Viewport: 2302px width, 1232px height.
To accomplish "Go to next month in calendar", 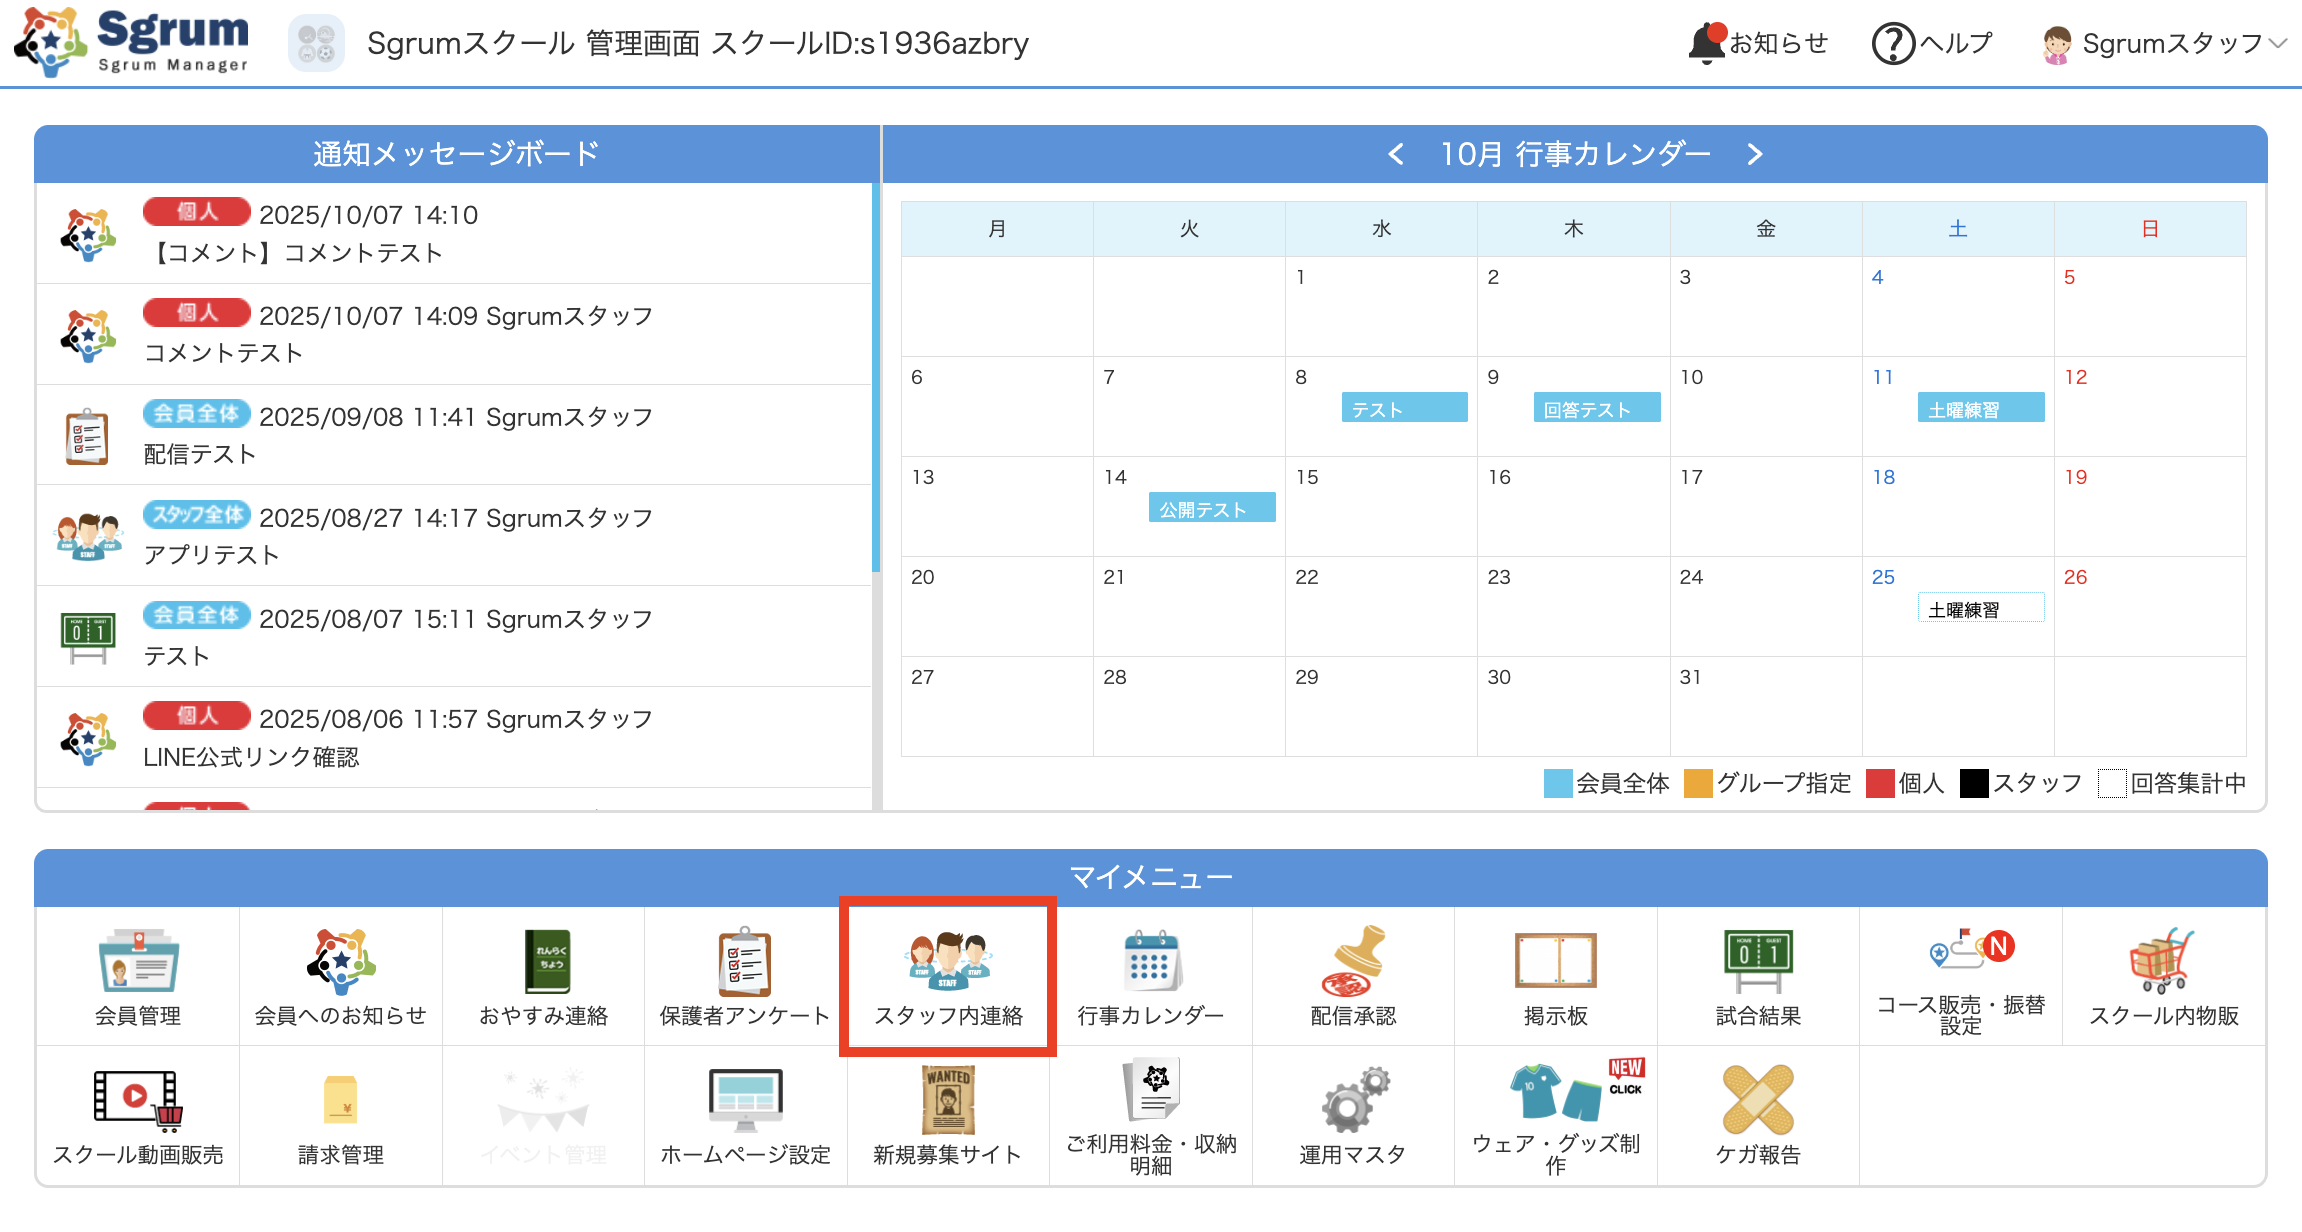I will tap(1754, 154).
